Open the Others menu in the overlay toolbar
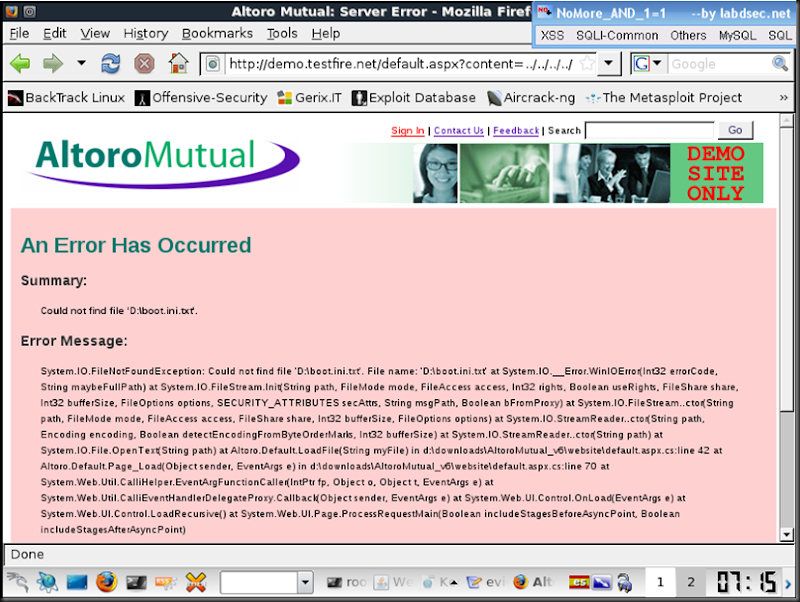 click(688, 36)
